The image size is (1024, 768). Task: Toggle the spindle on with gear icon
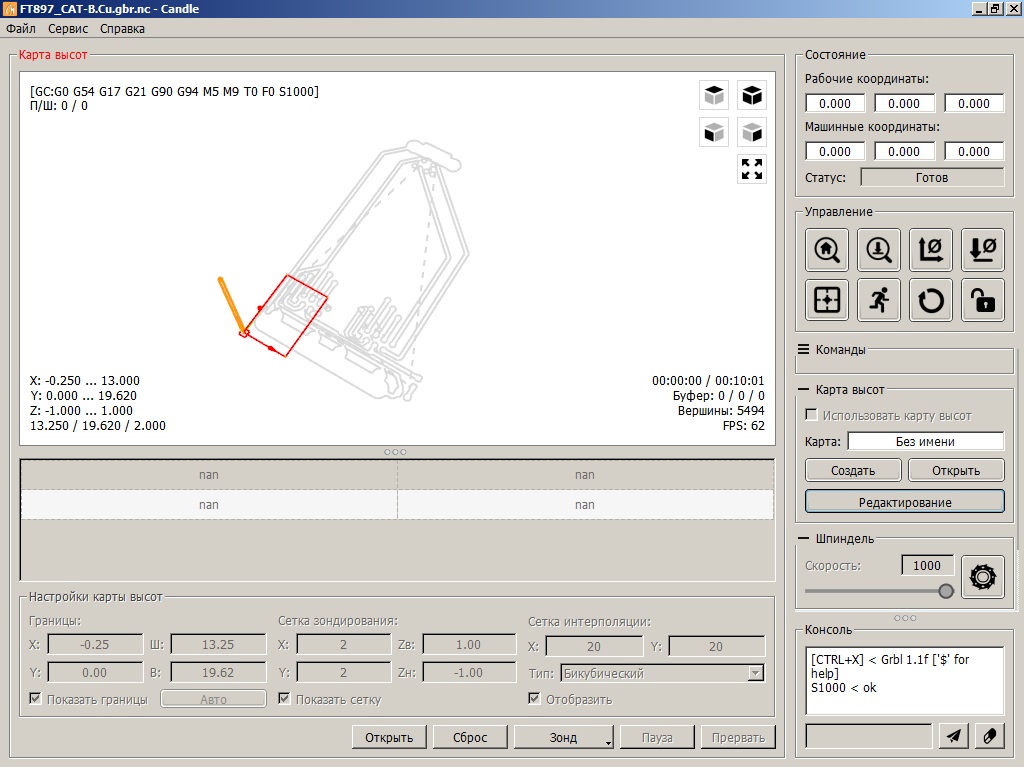coord(983,577)
